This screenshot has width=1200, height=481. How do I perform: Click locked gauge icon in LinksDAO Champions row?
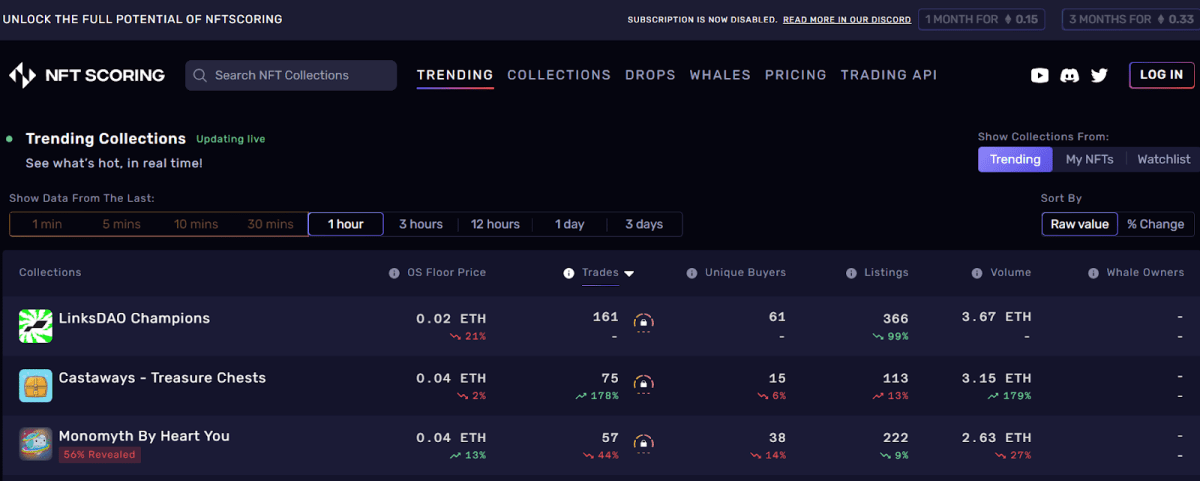(x=644, y=324)
